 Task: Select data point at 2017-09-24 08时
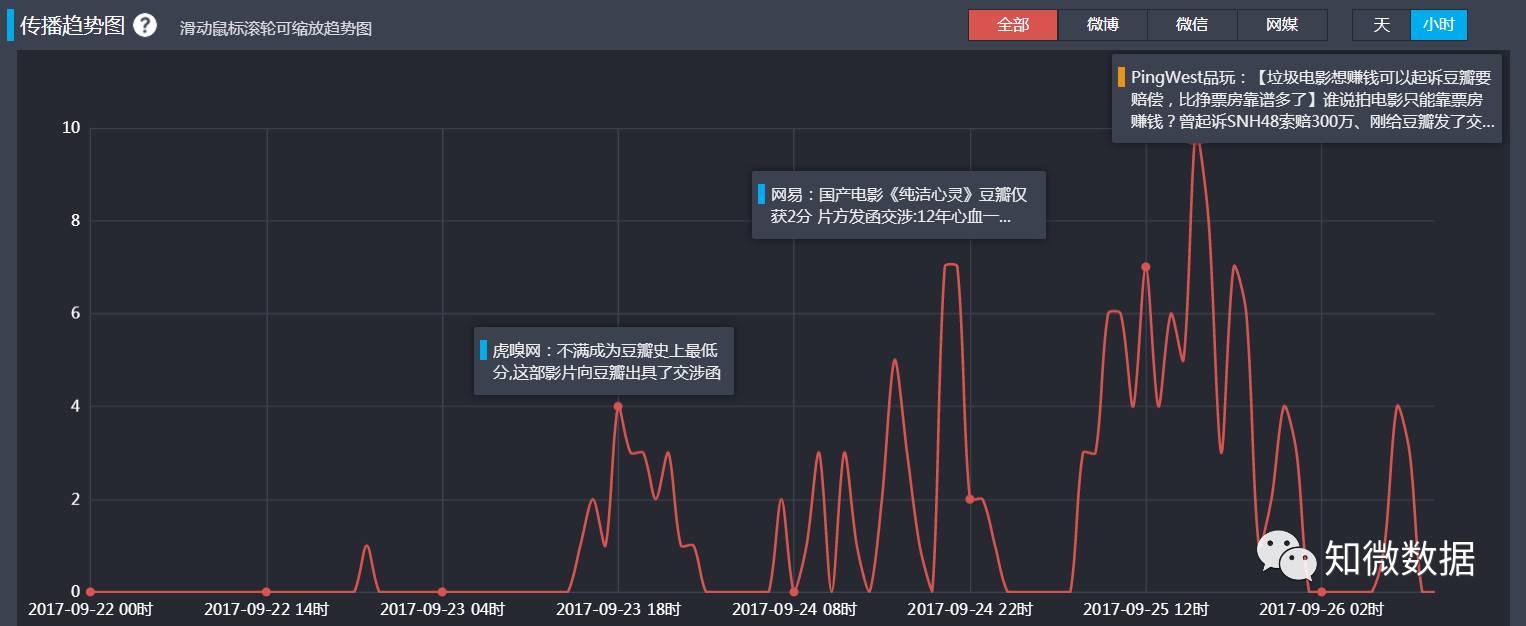click(x=794, y=592)
